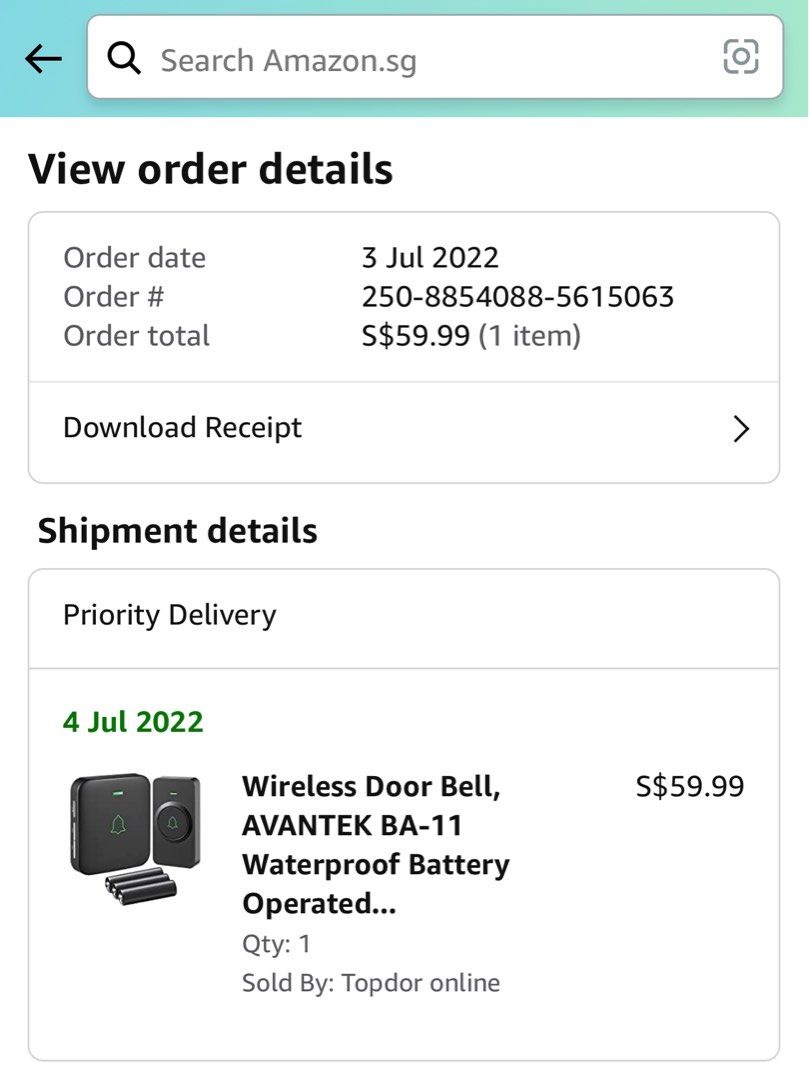This screenshot has height=1080, width=809.
Task: Select the Search Amazon.sg input field
Action: [400, 58]
